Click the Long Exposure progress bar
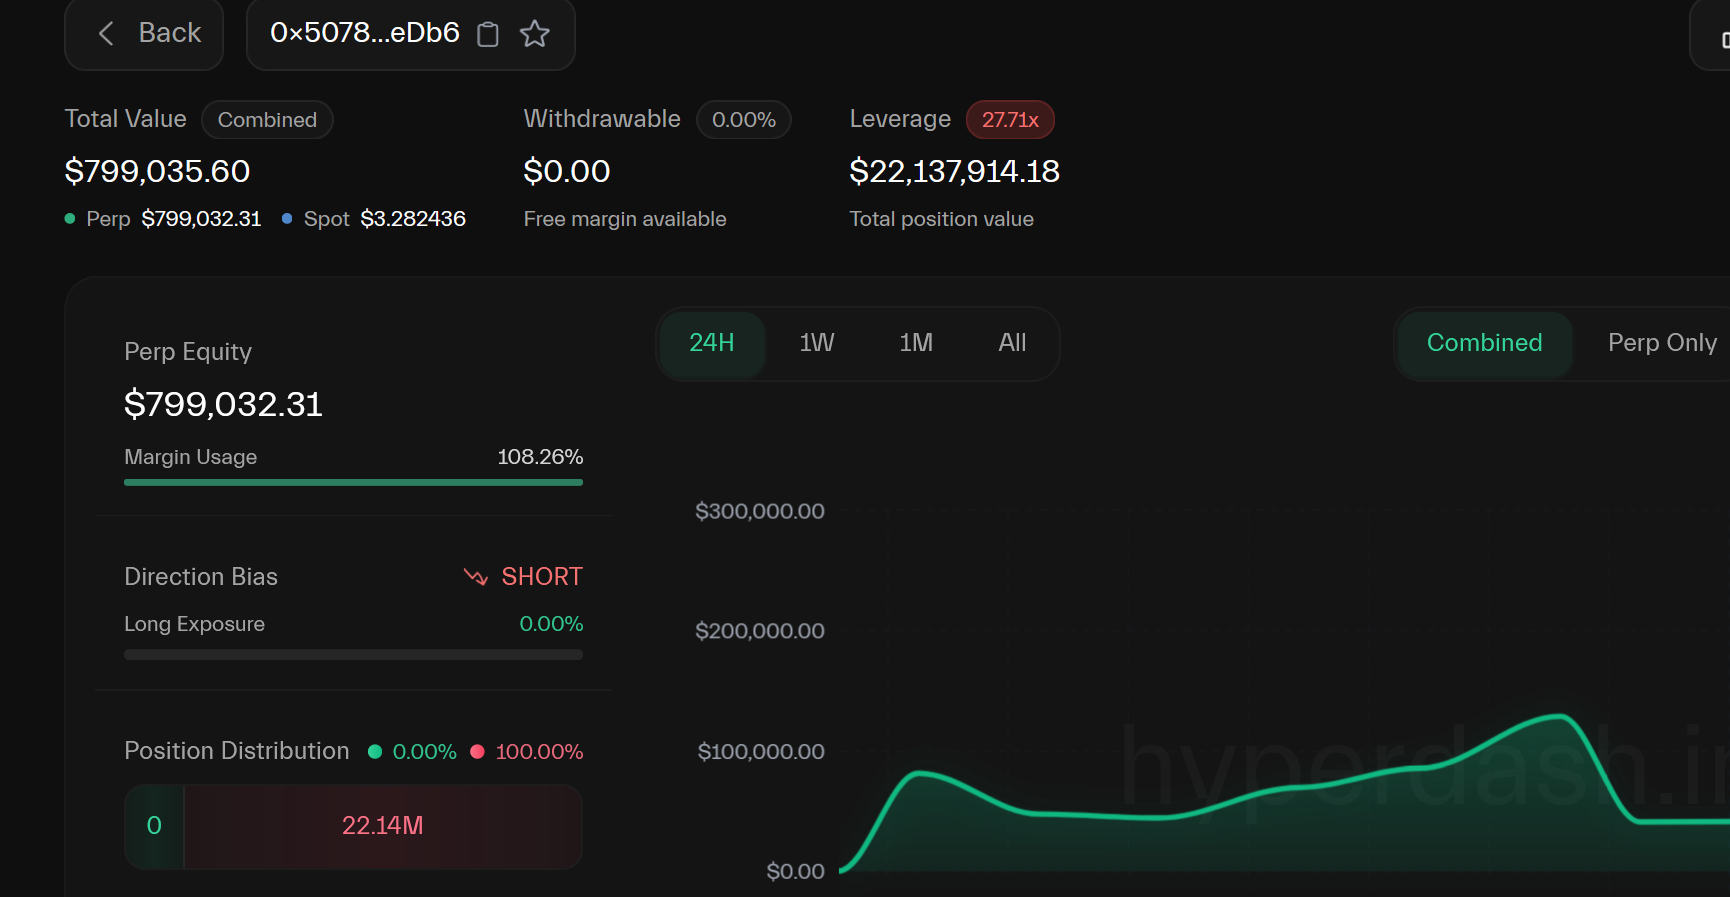Image resolution: width=1730 pixels, height=897 pixels. pyautogui.click(x=353, y=655)
